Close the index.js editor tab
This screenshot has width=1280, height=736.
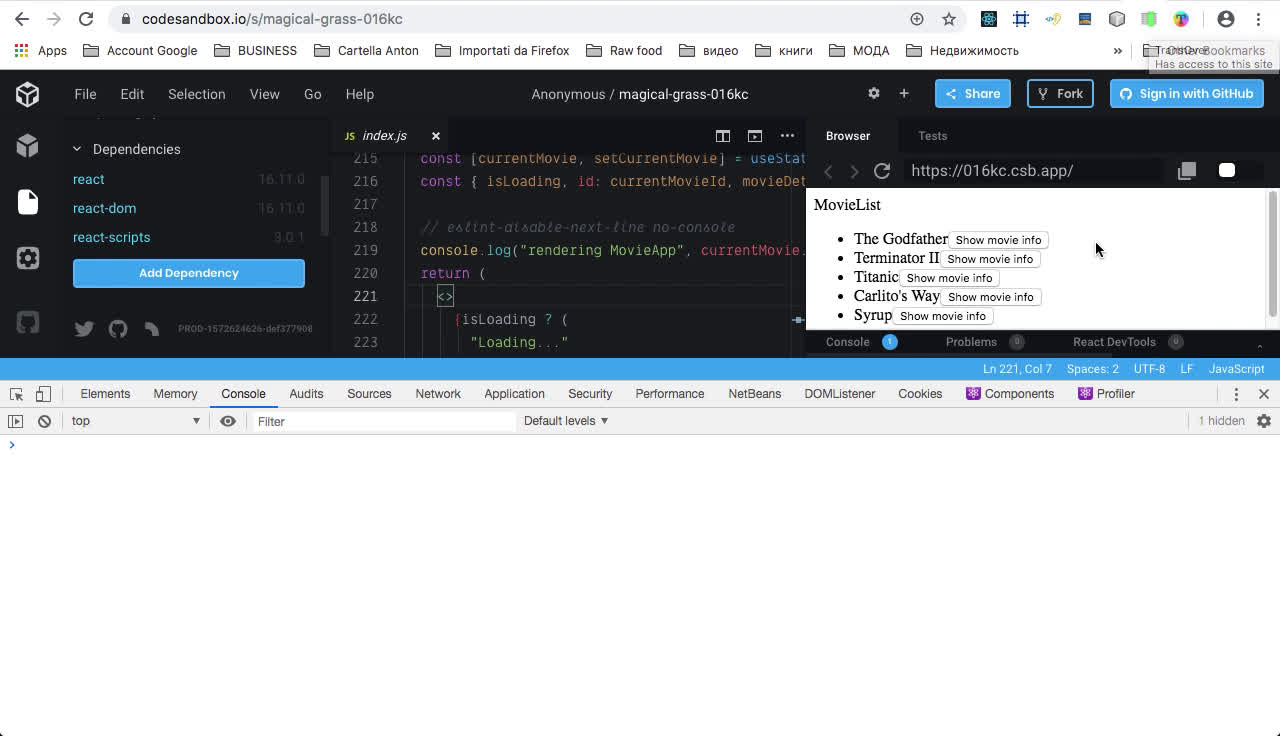[x=436, y=136]
